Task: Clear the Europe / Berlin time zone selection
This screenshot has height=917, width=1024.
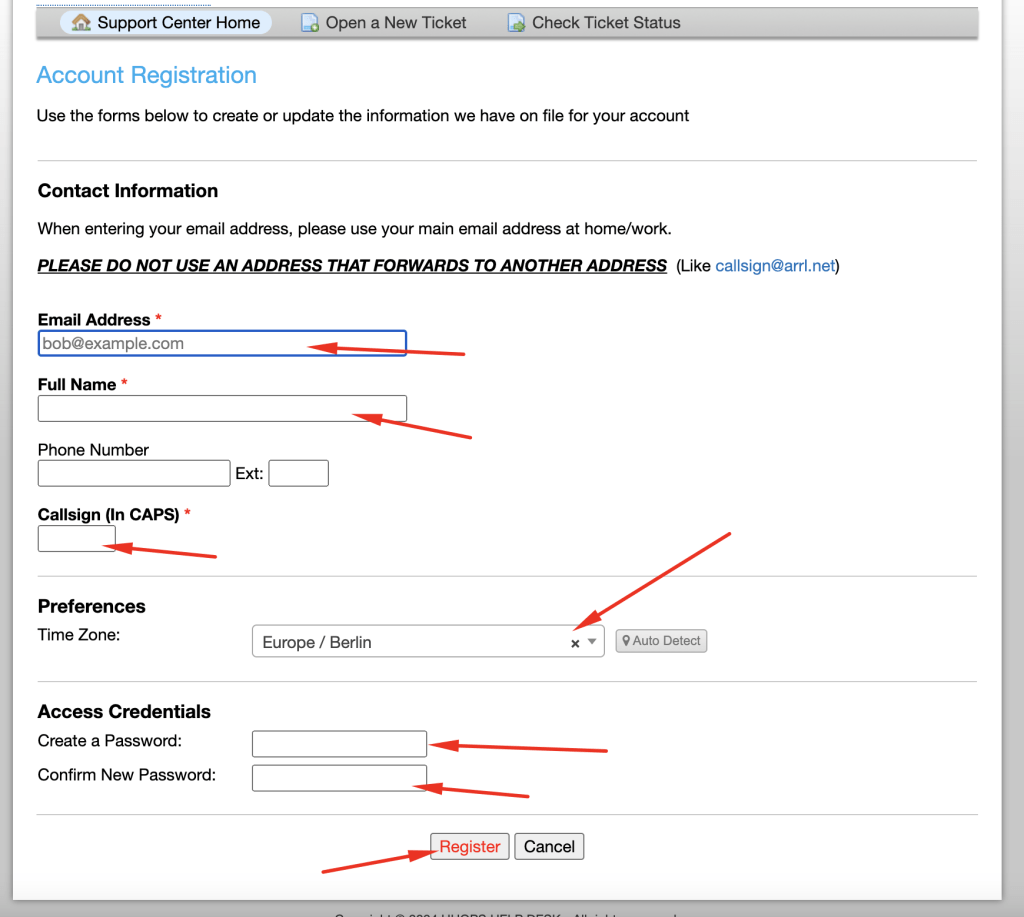Action: (575, 643)
